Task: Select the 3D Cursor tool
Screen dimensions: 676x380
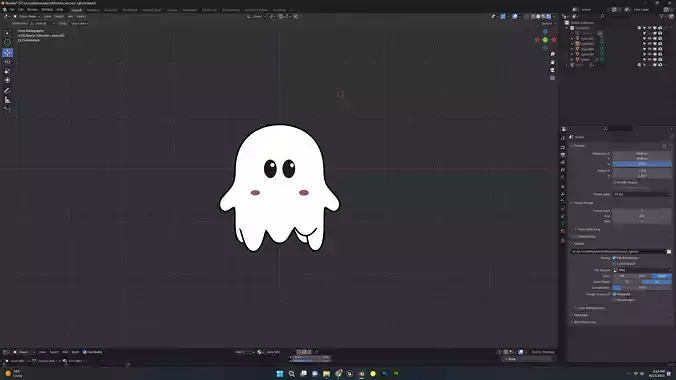Action: tap(7, 42)
